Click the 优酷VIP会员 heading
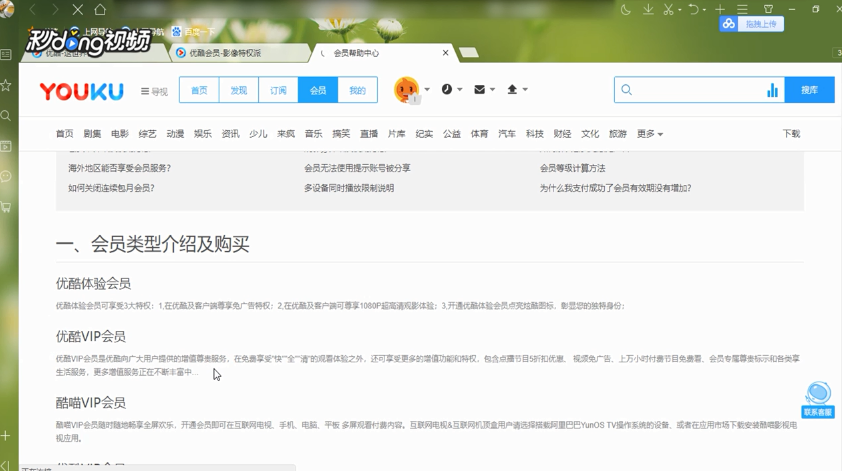The height and width of the screenshot is (471, 842). [91, 337]
